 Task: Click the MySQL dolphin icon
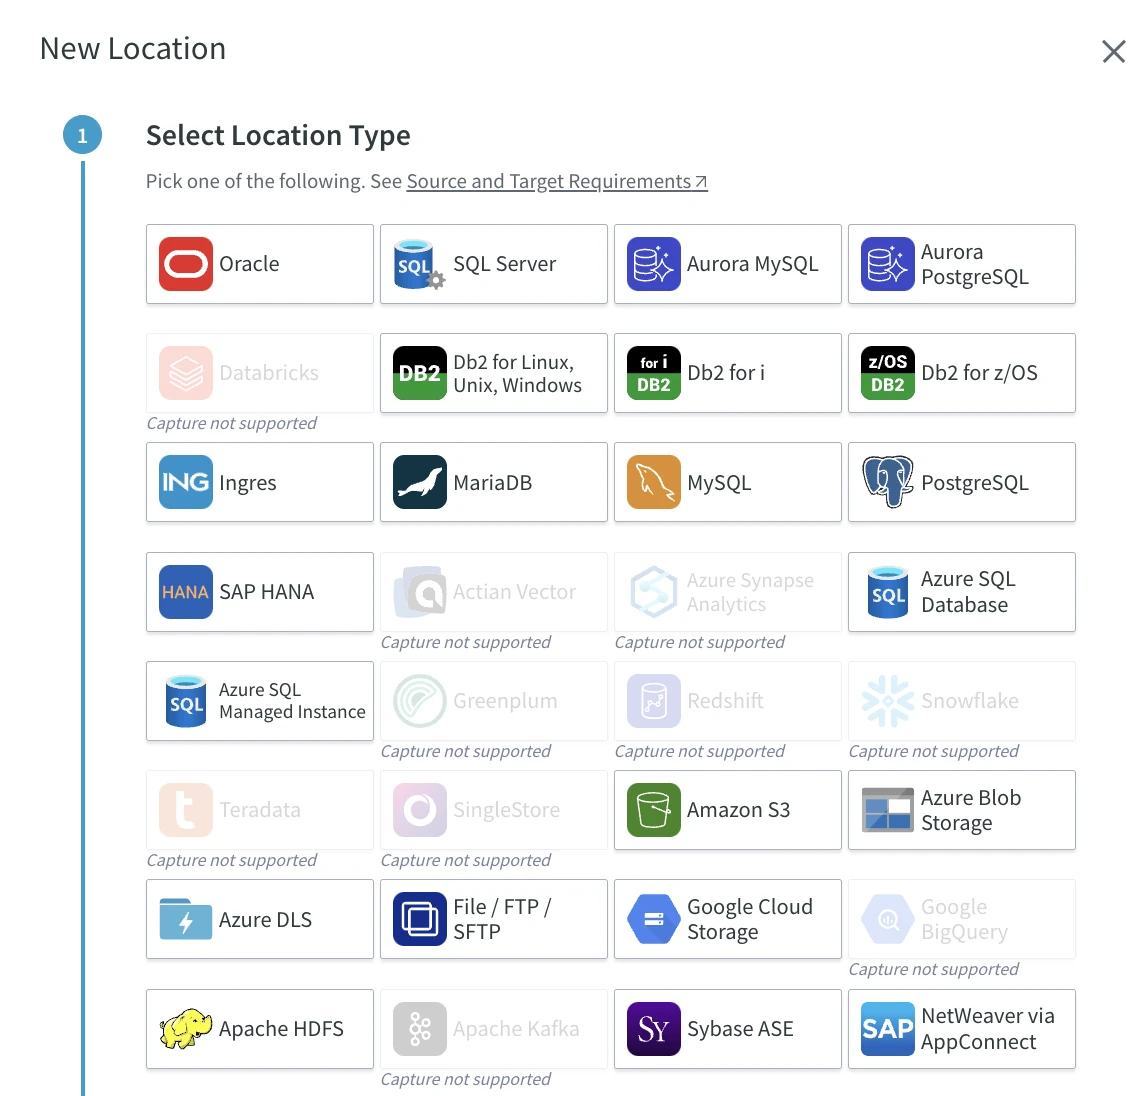[x=652, y=482]
